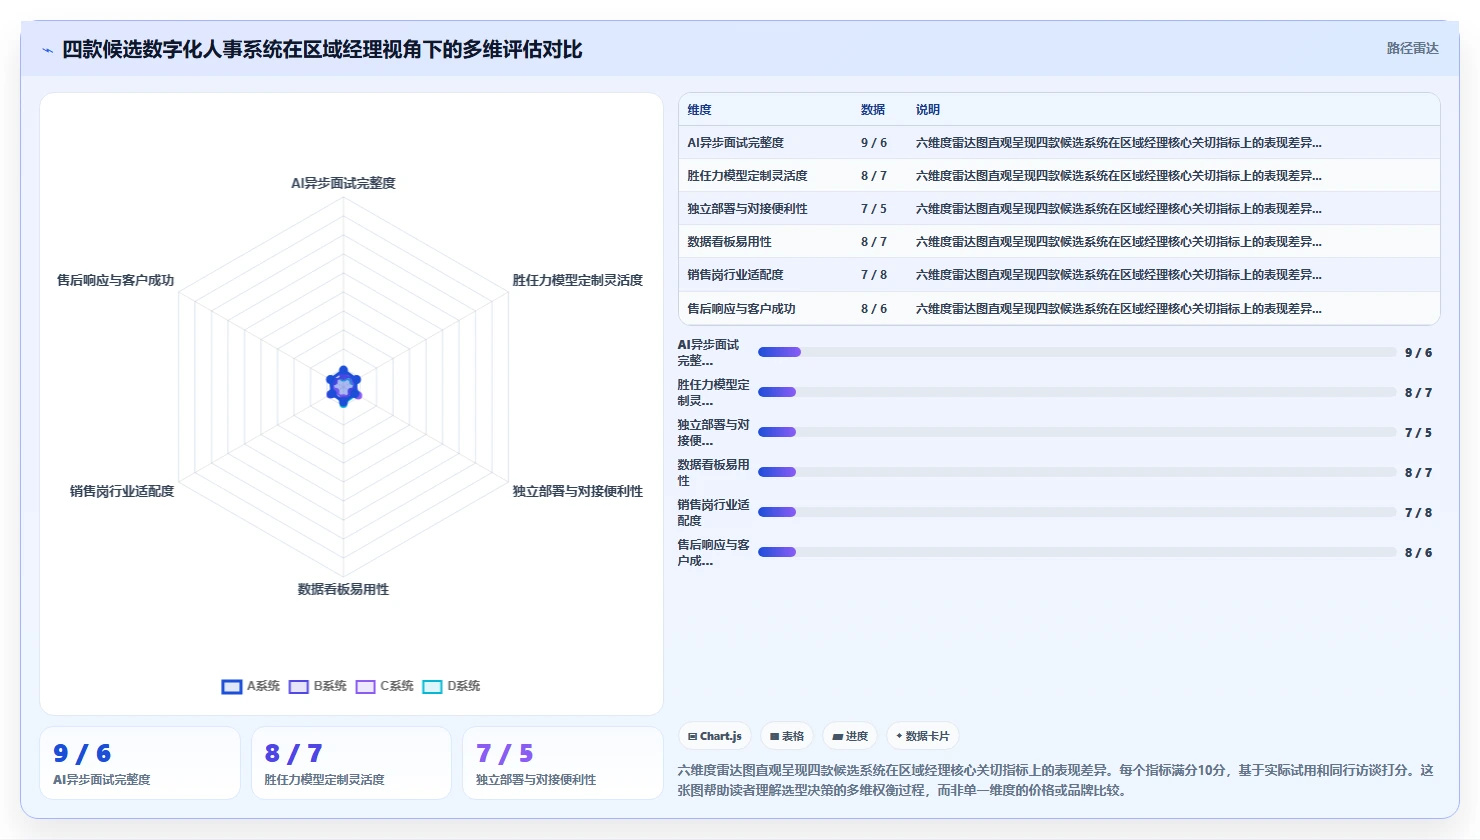Click the D系统 cyan legend swatch
Viewport: 1480px width, 840px height.
[x=433, y=687]
